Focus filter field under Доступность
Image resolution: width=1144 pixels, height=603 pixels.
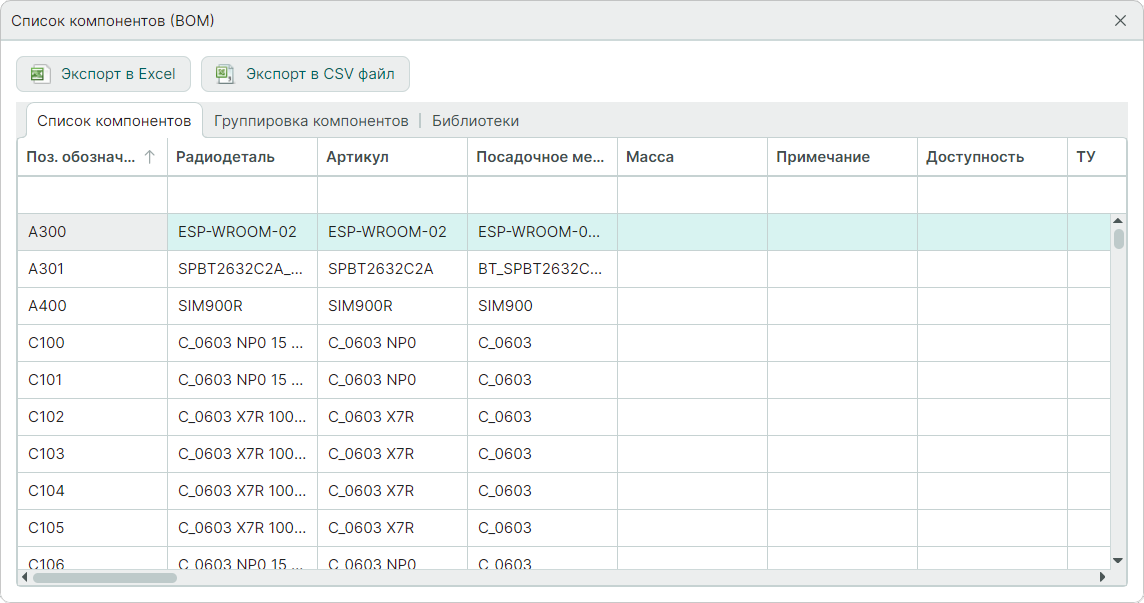(992, 194)
